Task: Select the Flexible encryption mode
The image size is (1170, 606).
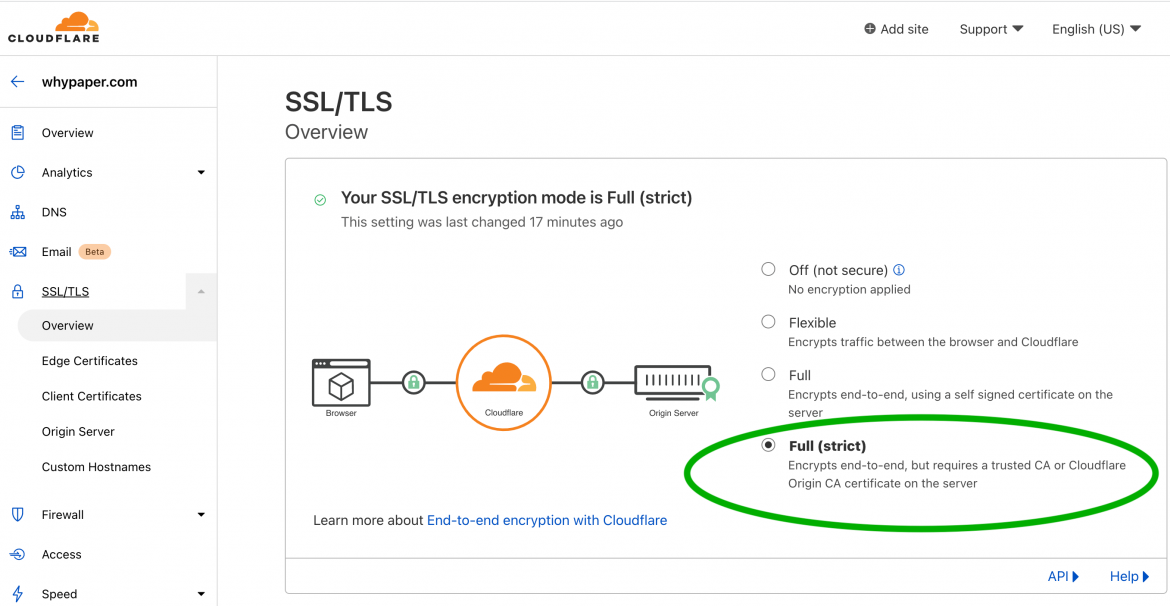Action: 768,321
